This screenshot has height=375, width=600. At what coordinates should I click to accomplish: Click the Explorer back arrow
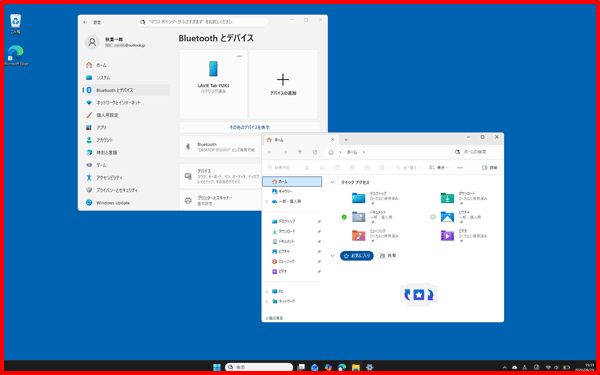point(270,152)
